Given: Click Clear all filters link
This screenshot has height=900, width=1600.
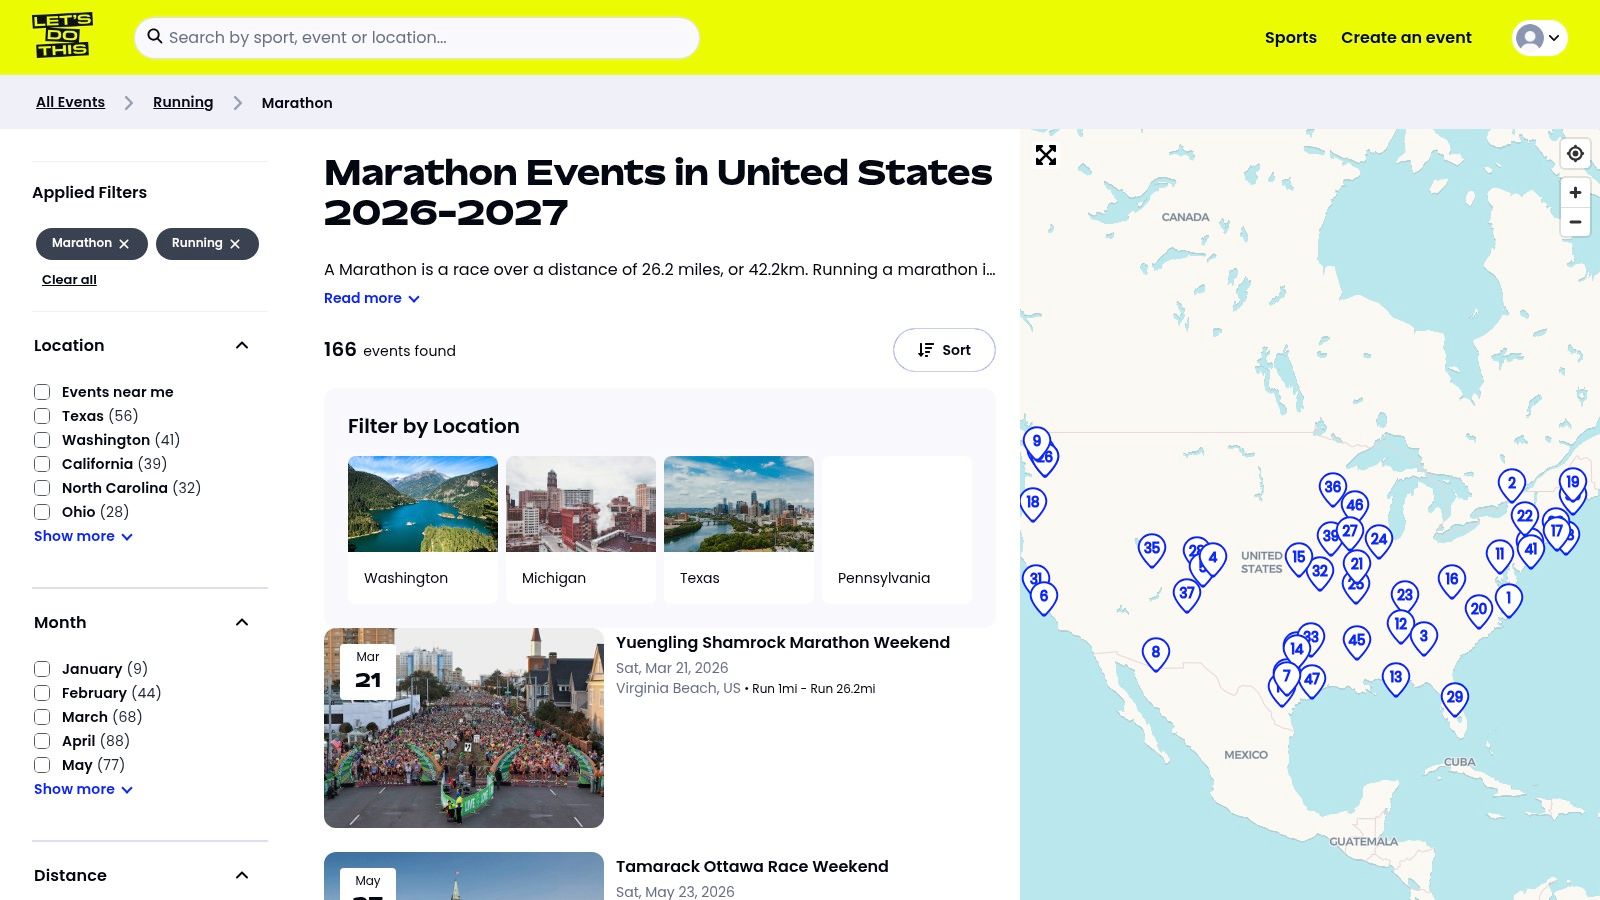Looking at the screenshot, I should [x=69, y=280].
